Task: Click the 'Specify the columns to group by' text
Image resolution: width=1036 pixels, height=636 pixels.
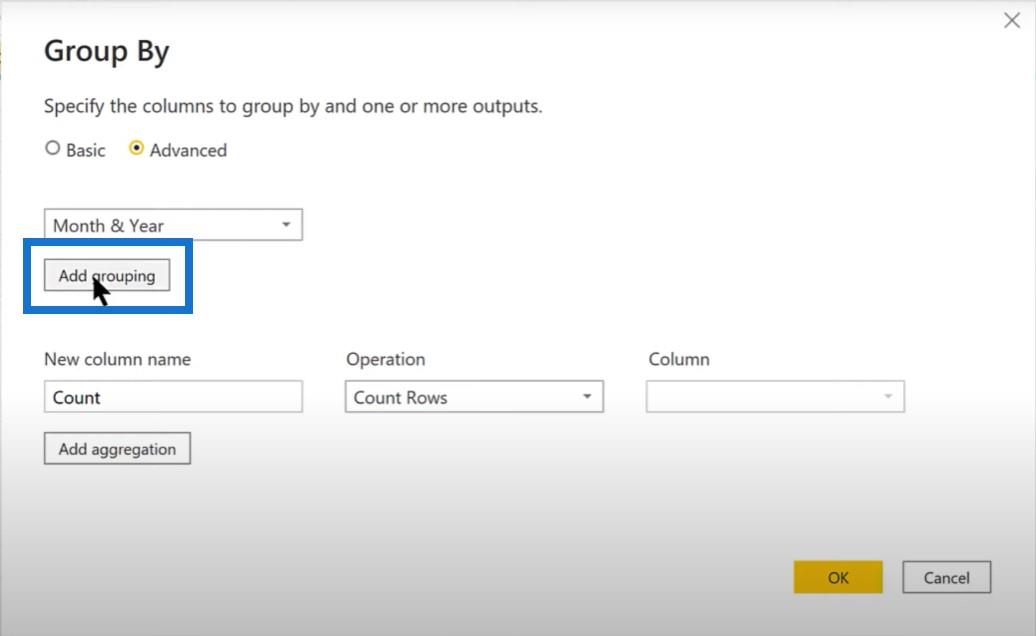Action: (293, 106)
